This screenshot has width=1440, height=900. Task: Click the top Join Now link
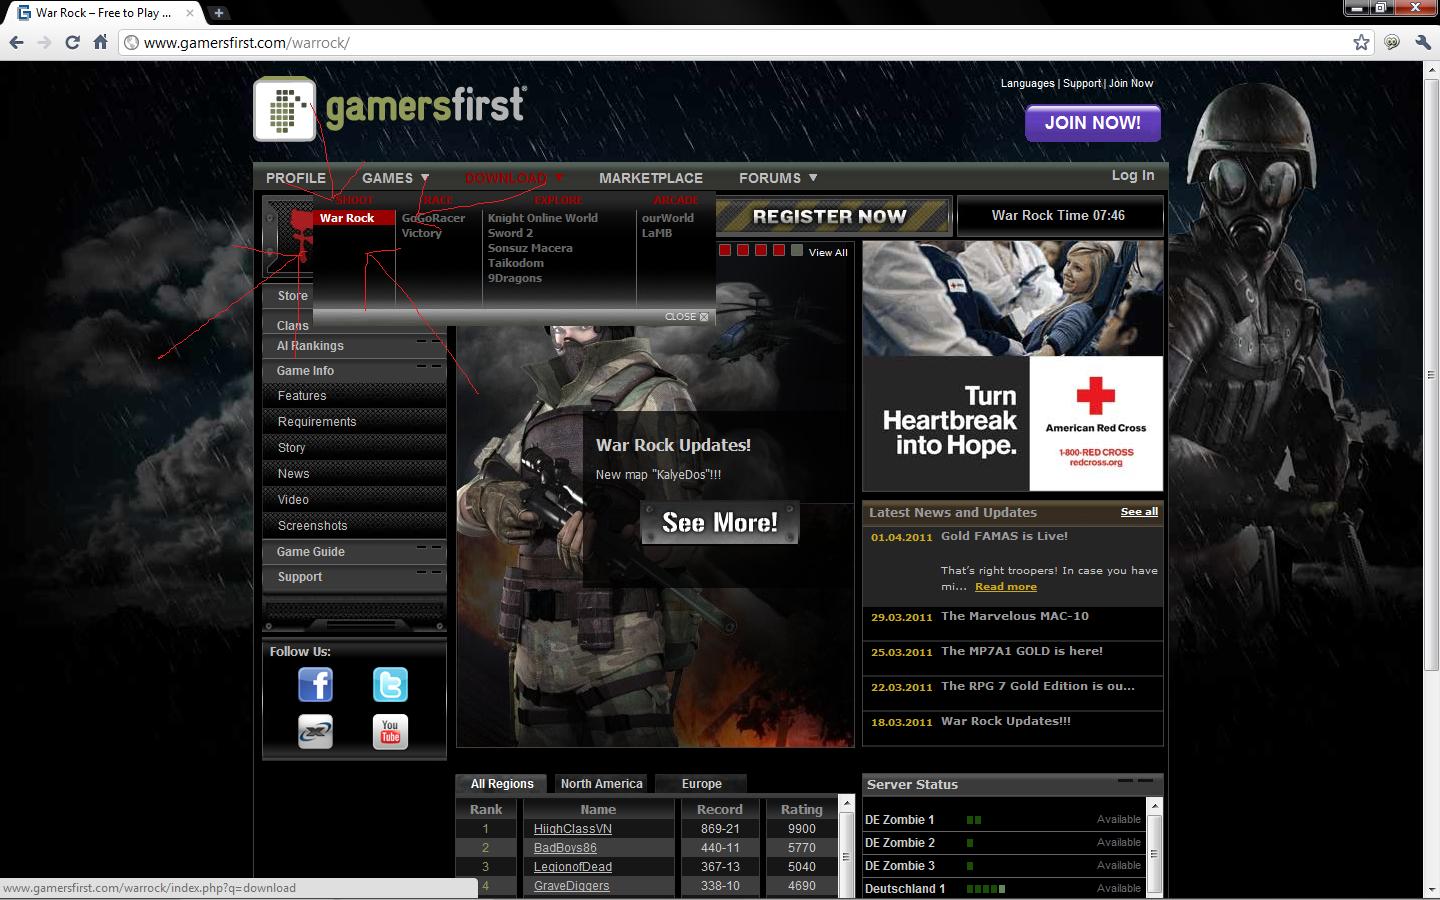point(1131,83)
